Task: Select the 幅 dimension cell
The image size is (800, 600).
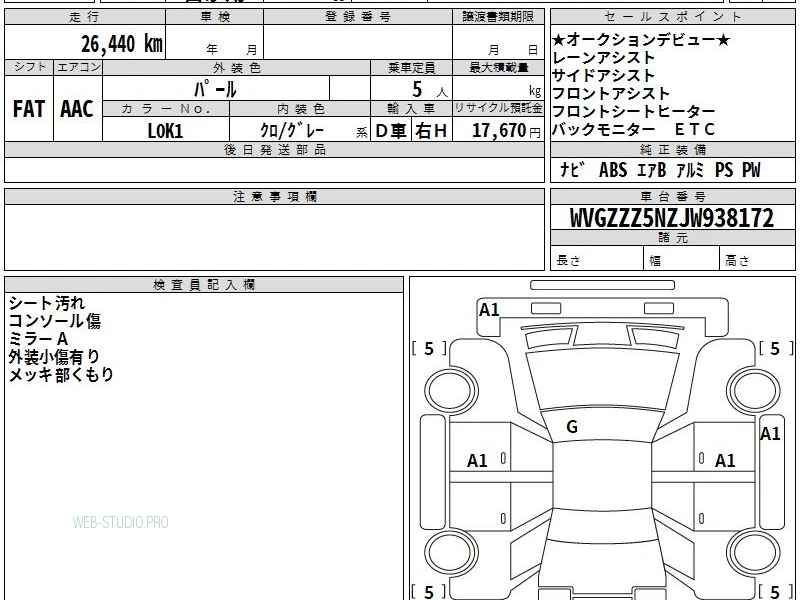Action: tap(682, 259)
